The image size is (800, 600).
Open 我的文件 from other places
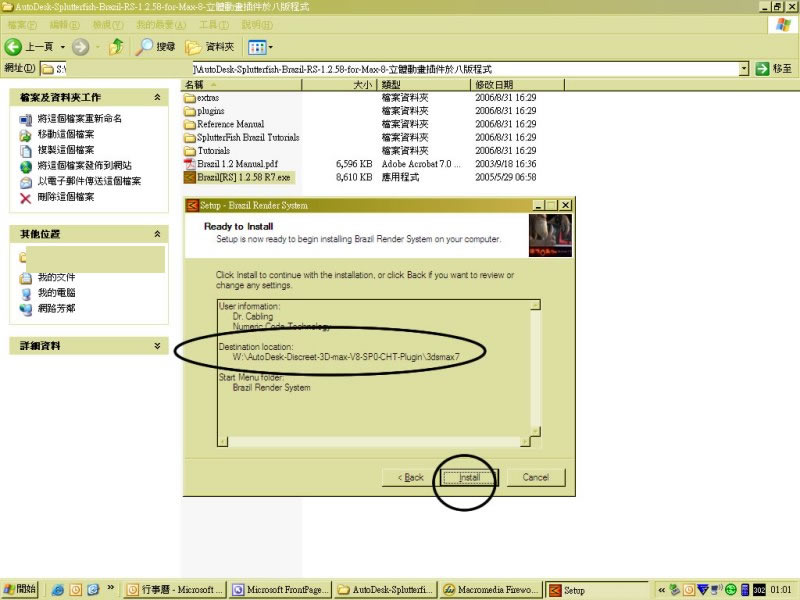click(x=47, y=278)
